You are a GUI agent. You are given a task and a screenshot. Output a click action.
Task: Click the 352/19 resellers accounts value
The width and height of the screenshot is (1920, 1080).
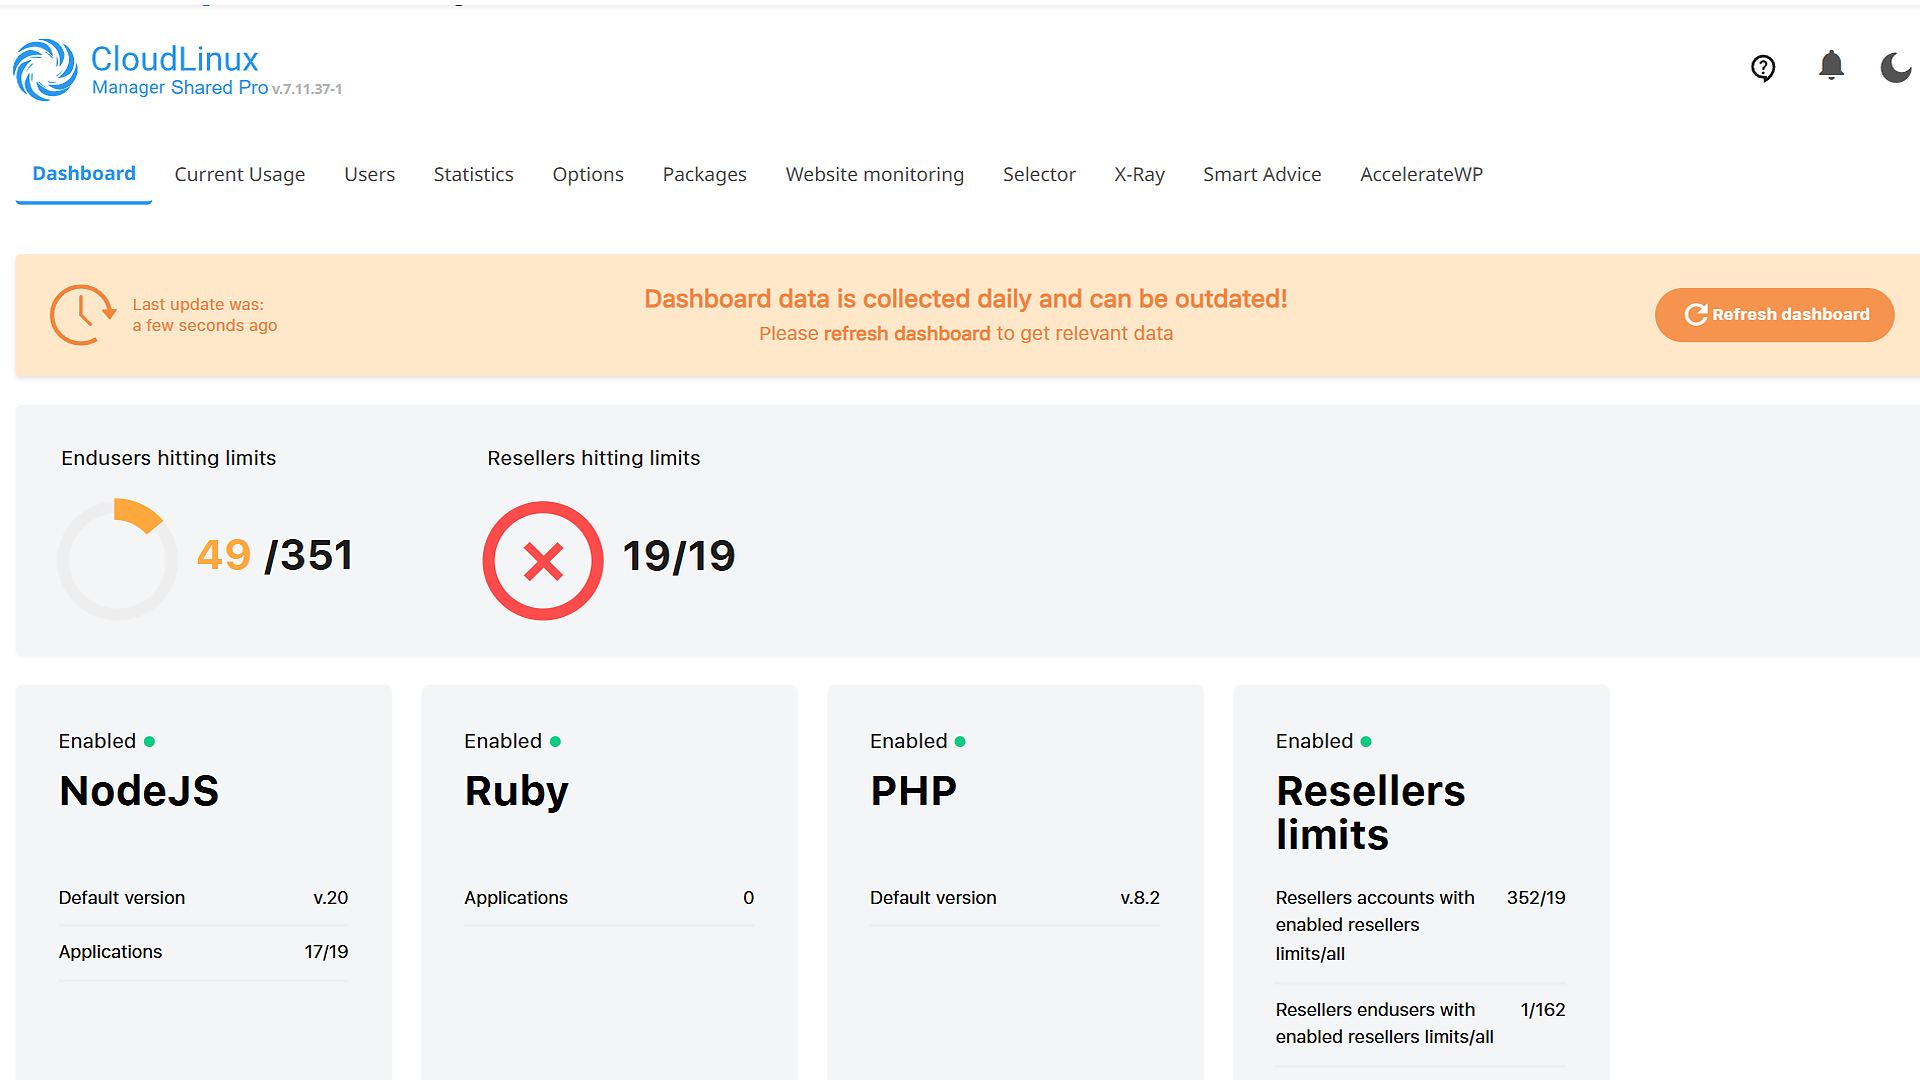pyautogui.click(x=1537, y=898)
